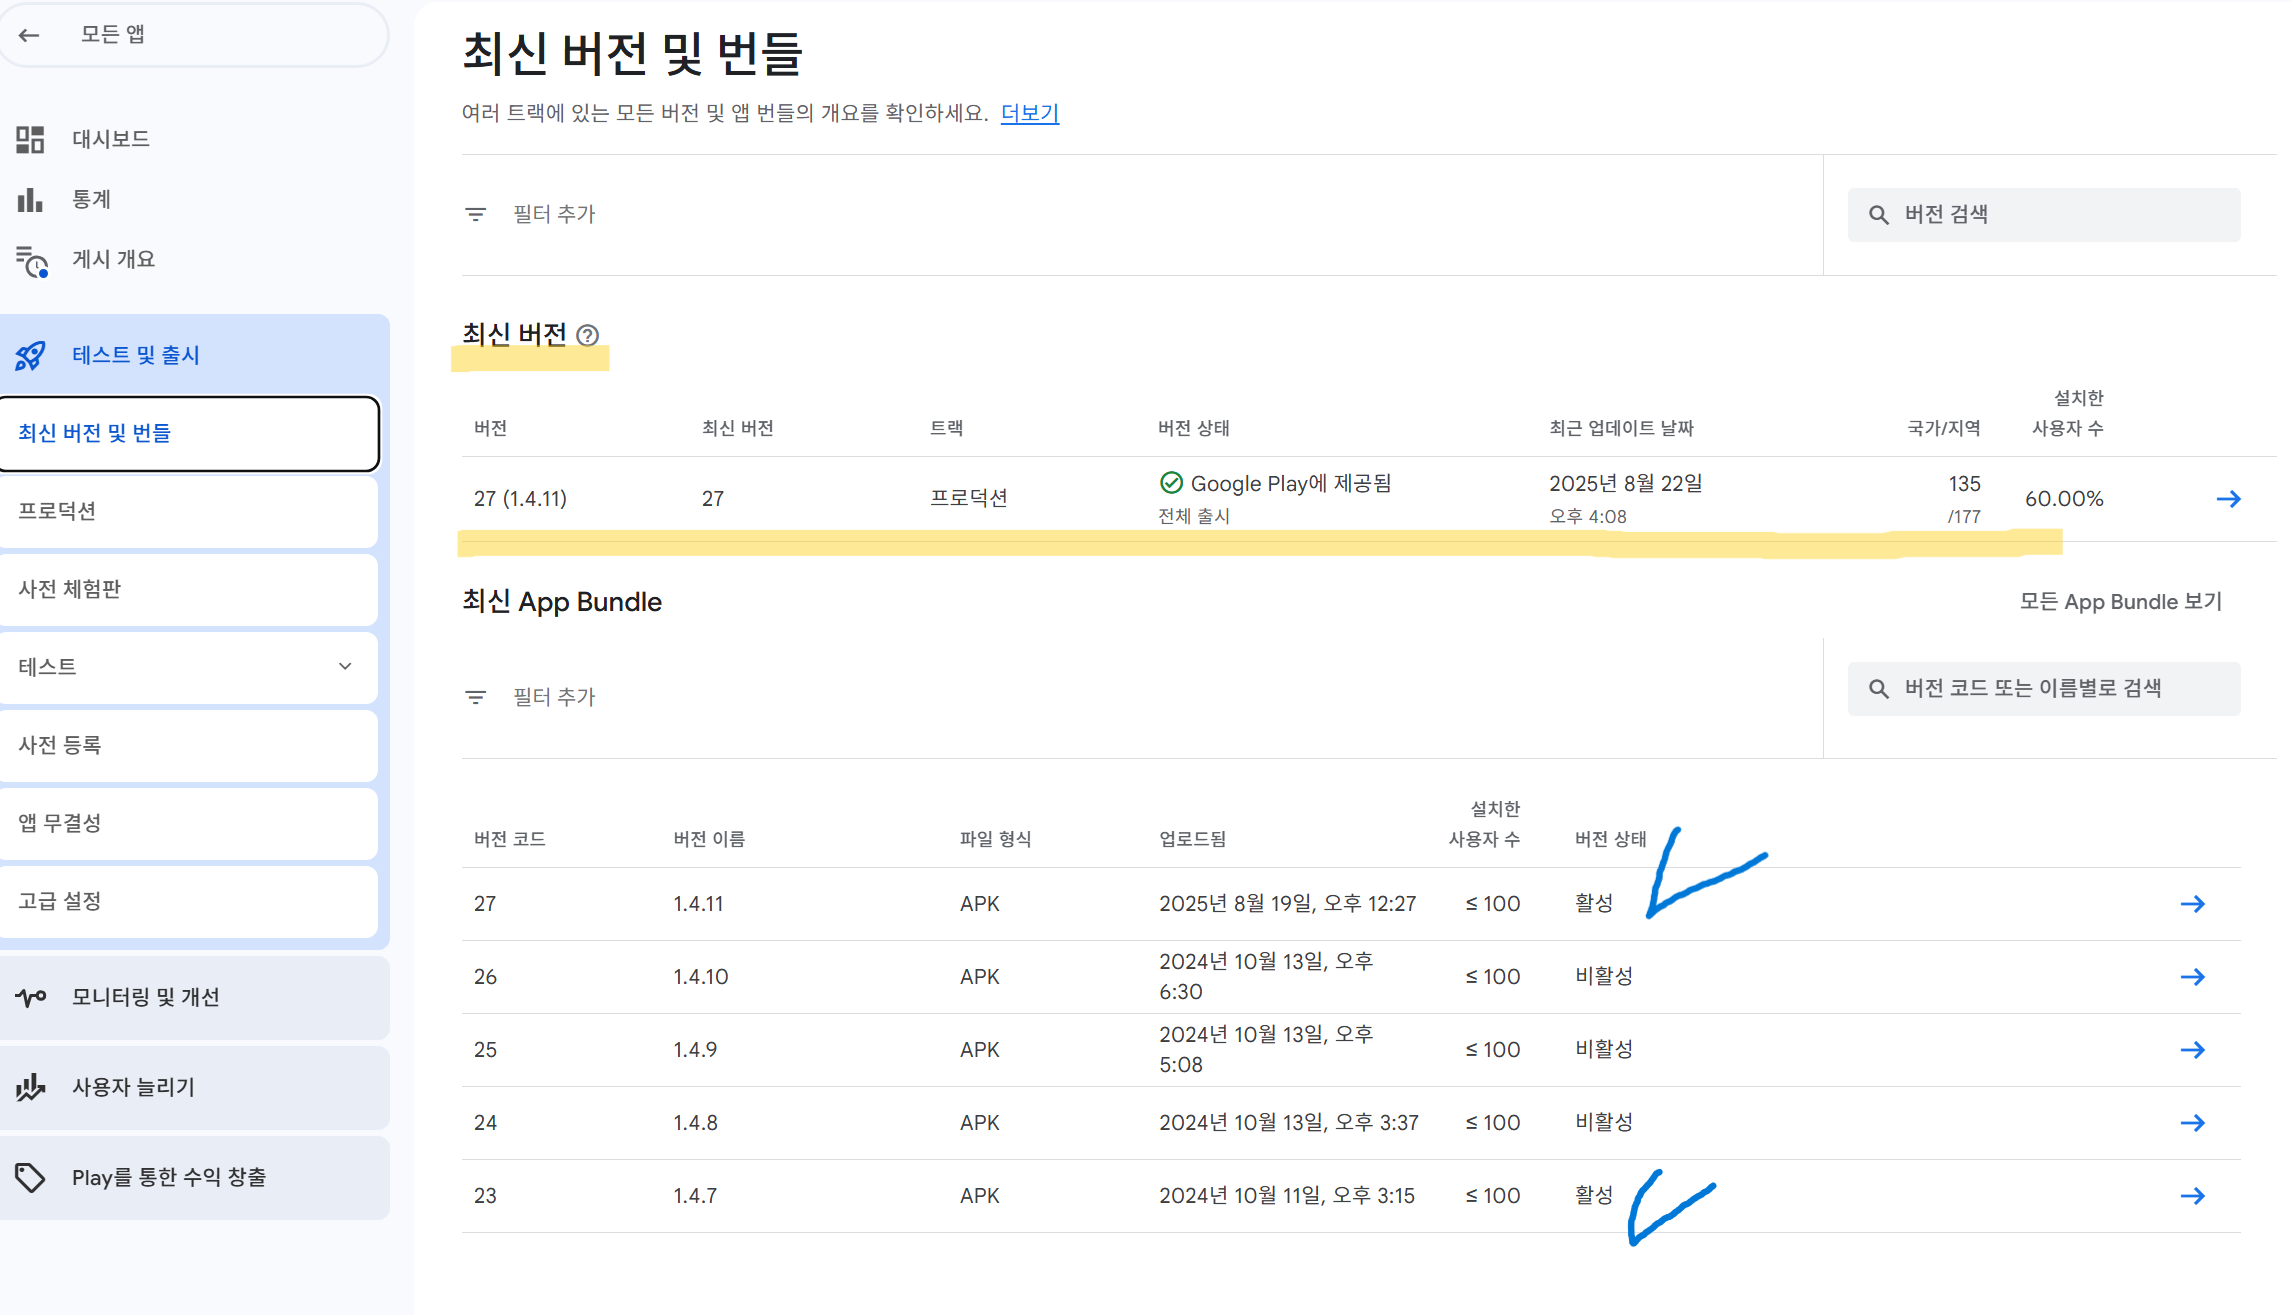
Task: Open details arrow for bundle 1.4.10
Action: (2192, 977)
